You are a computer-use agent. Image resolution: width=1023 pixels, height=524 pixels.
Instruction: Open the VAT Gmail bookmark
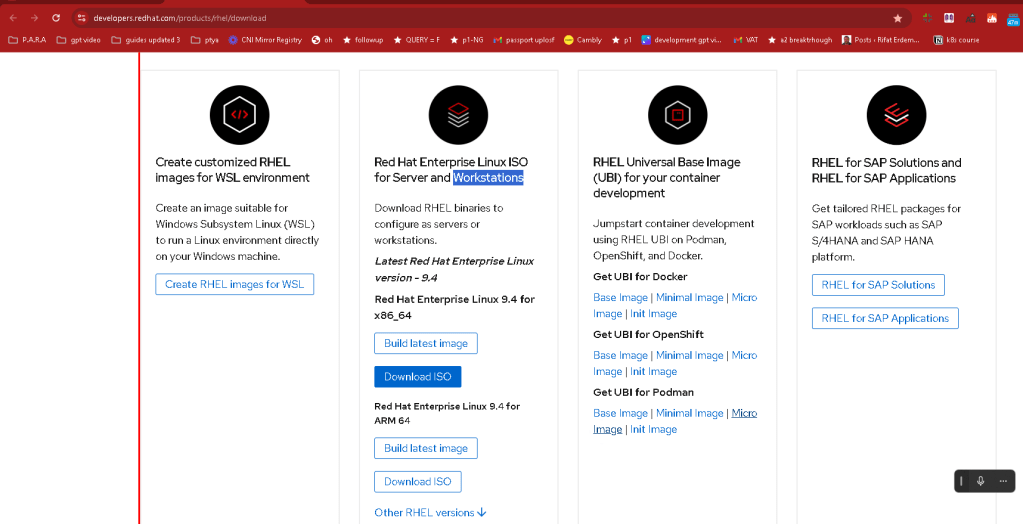click(746, 40)
